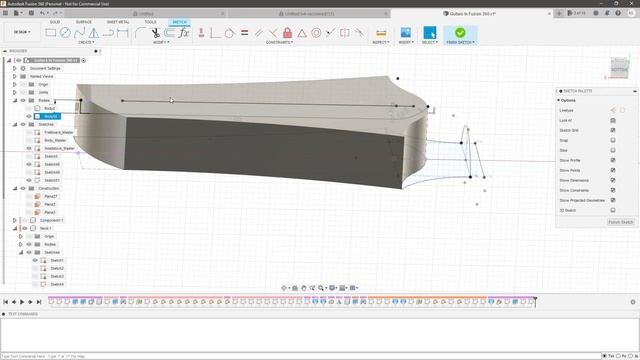640x360 pixels.
Task: Switch to the Sketch tab
Action: [180, 22]
